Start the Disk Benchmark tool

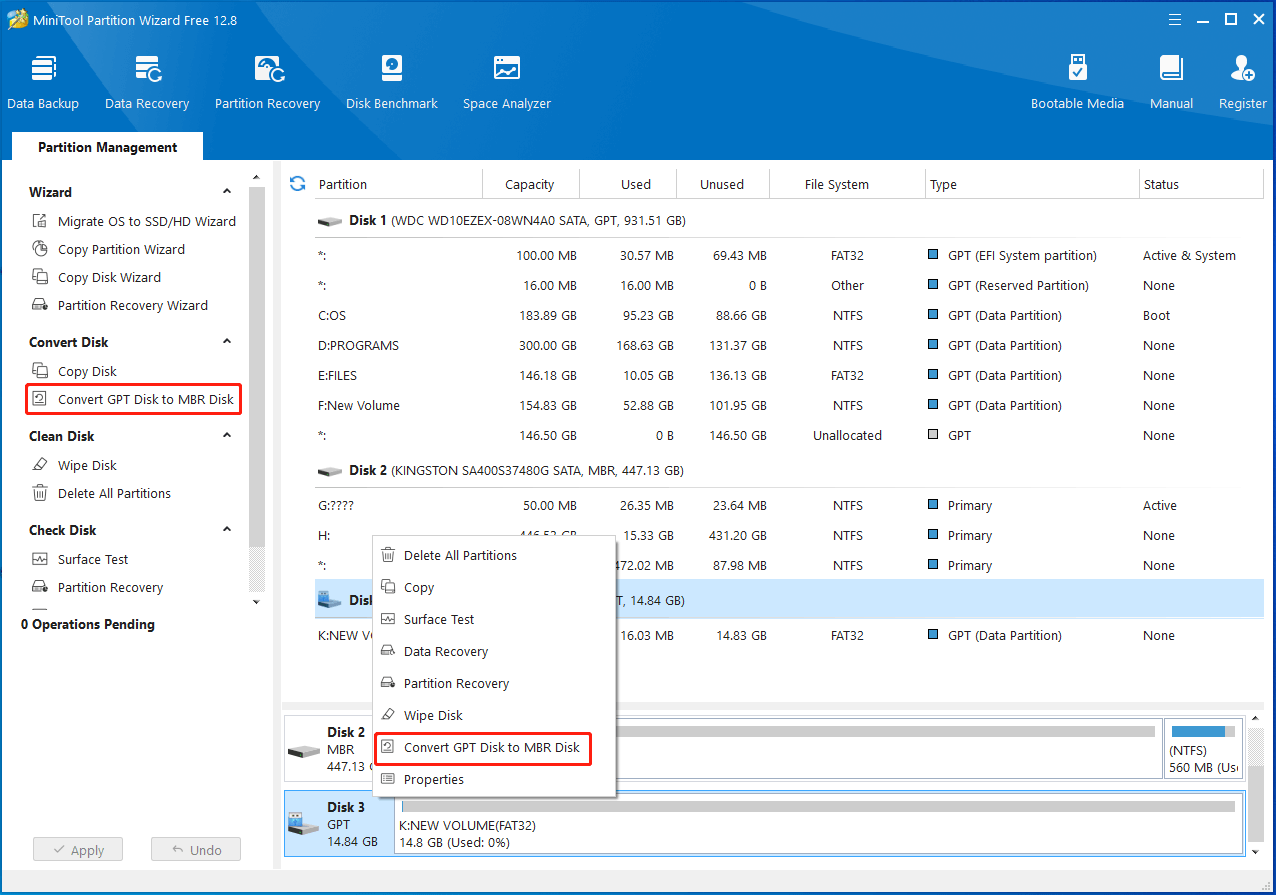pyautogui.click(x=391, y=82)
